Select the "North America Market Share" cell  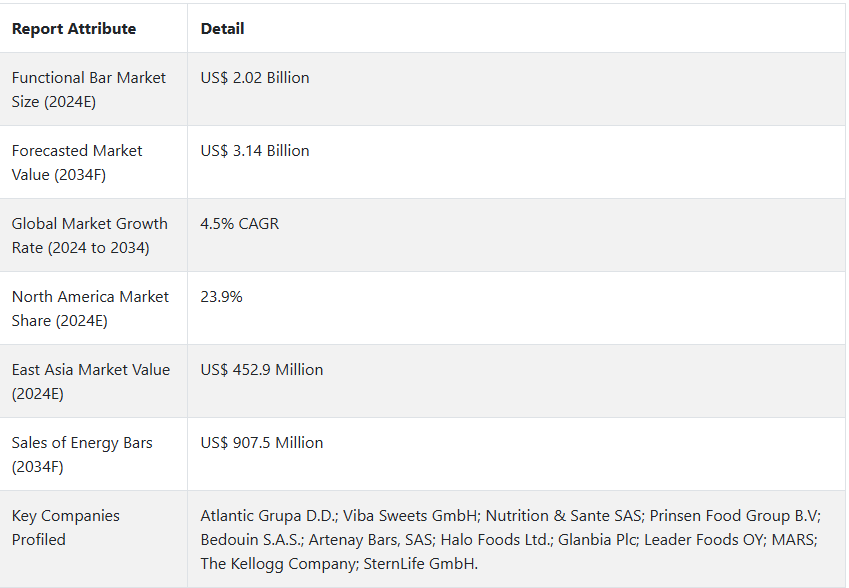pos(90,308)
